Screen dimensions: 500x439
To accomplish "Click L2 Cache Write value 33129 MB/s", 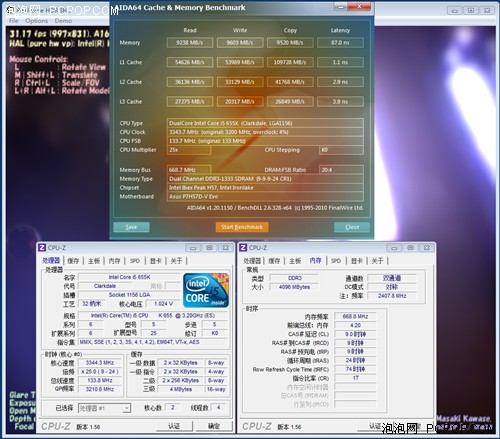I will [x=240, y=82].
